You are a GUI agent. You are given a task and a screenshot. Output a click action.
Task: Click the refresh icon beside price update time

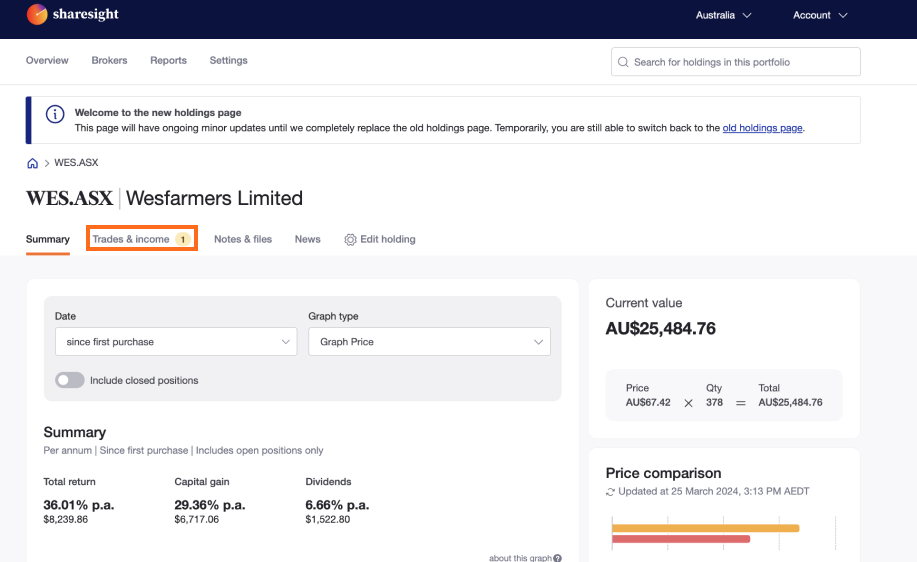(x=611, y=492)
